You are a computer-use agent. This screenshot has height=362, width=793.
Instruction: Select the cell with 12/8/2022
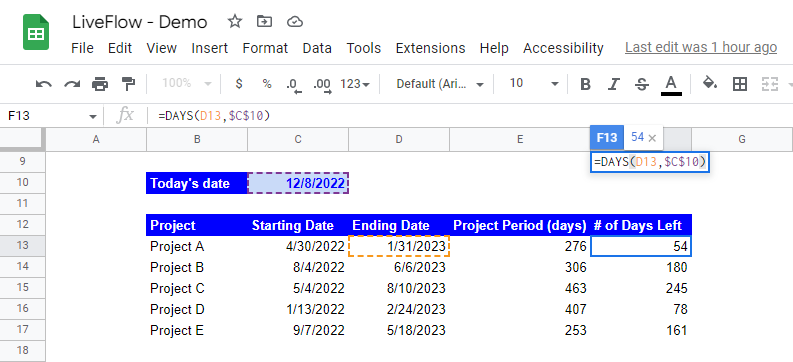point(298,183)
